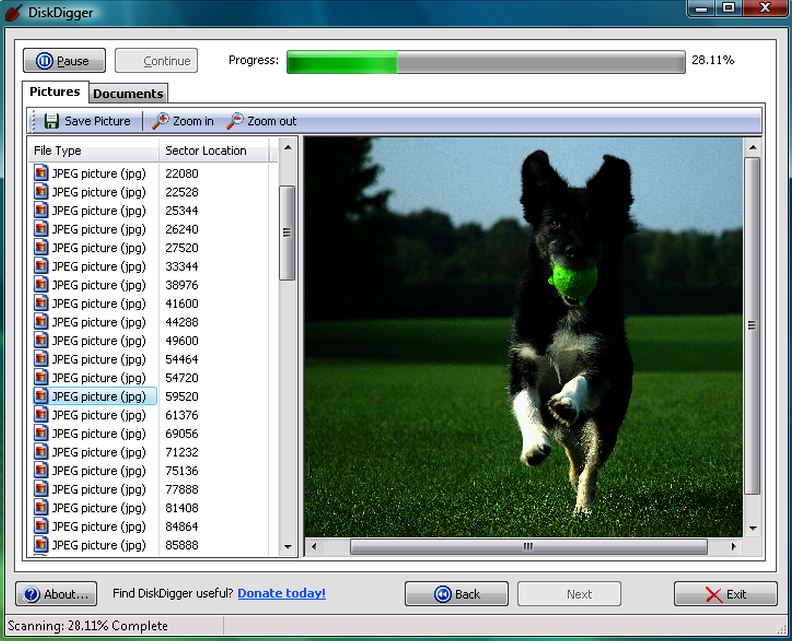Select JPEG icon for sector 77888
Viewport: 792px width, 641px height.
coord(41,489)
